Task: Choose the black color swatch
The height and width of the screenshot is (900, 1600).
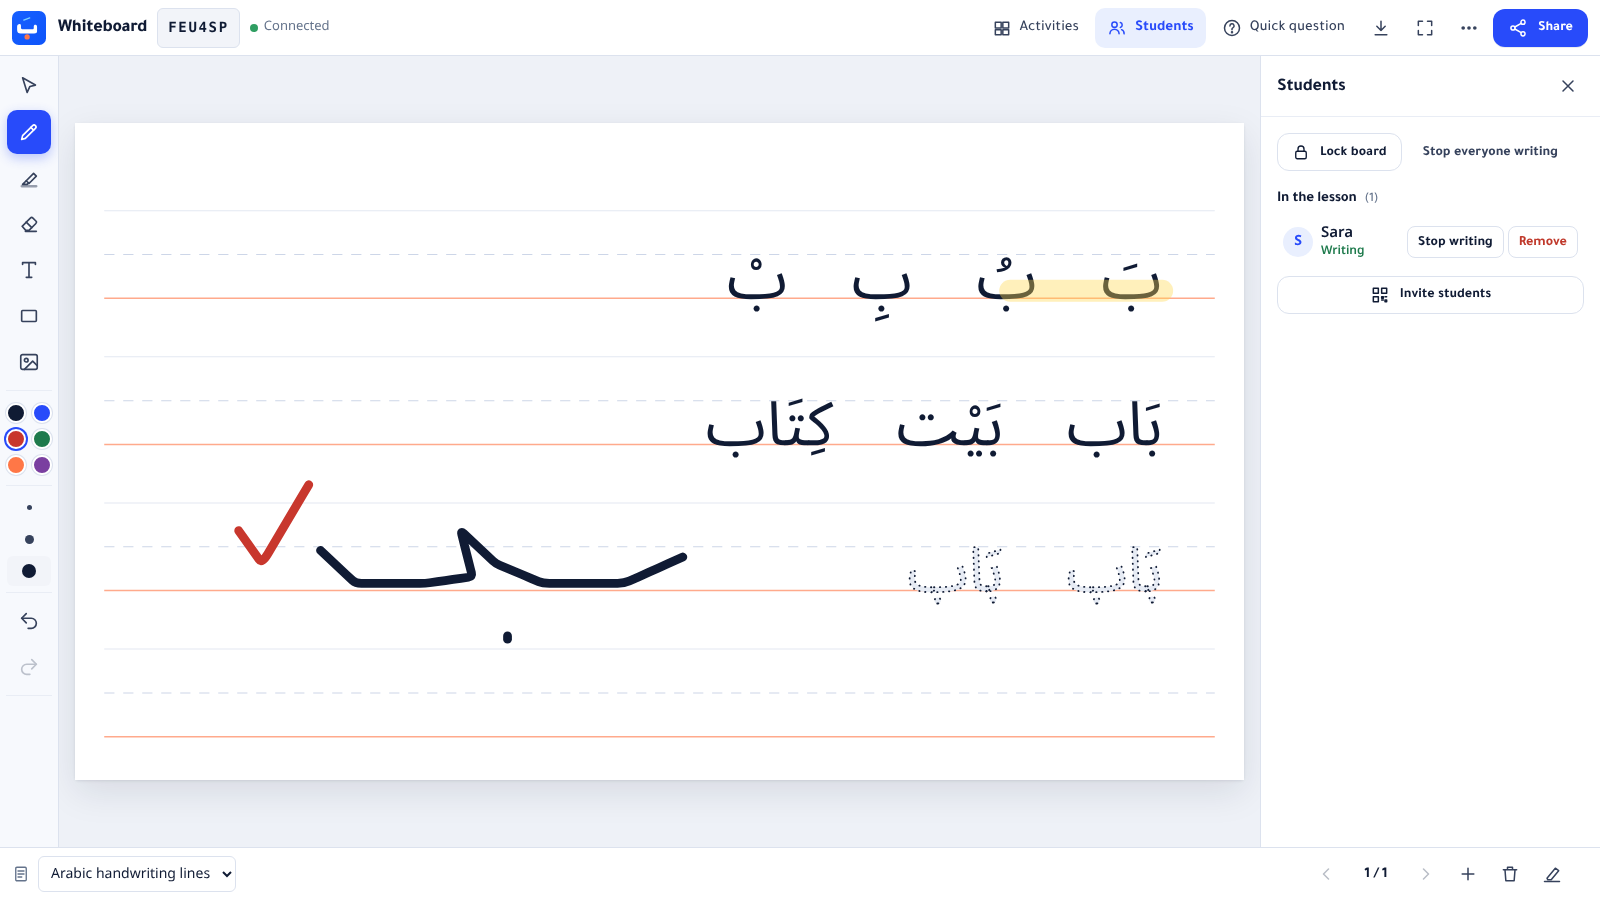Action: (16, 413)
